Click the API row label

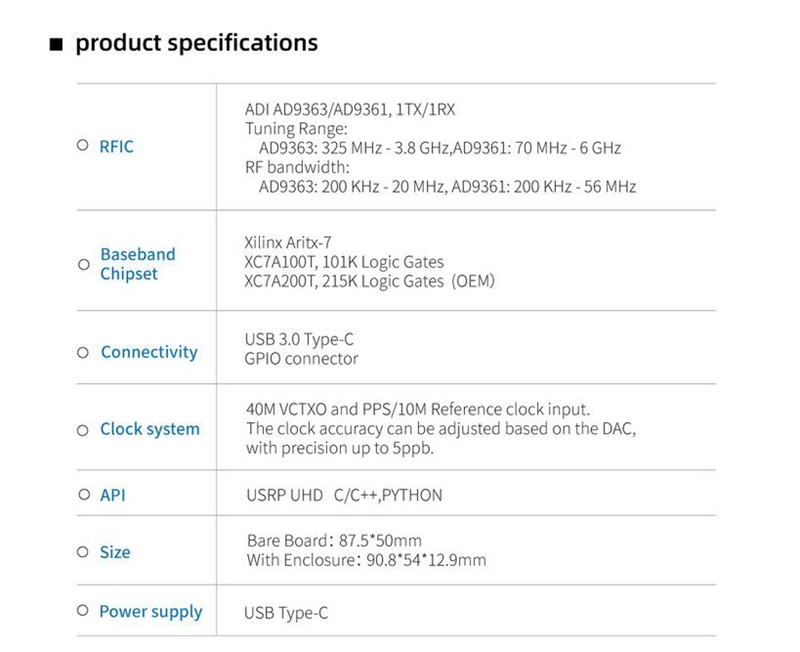(x=113, y=495)
